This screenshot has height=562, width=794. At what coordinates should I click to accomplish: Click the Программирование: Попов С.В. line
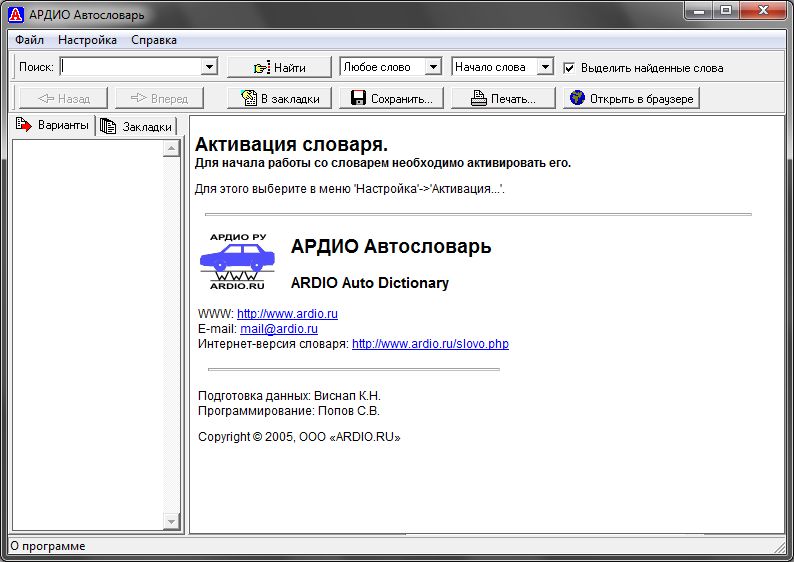pos(289,411)
